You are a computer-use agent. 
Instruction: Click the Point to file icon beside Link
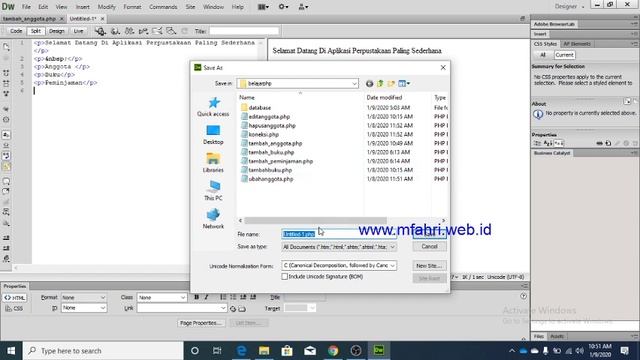pos(233,309)
